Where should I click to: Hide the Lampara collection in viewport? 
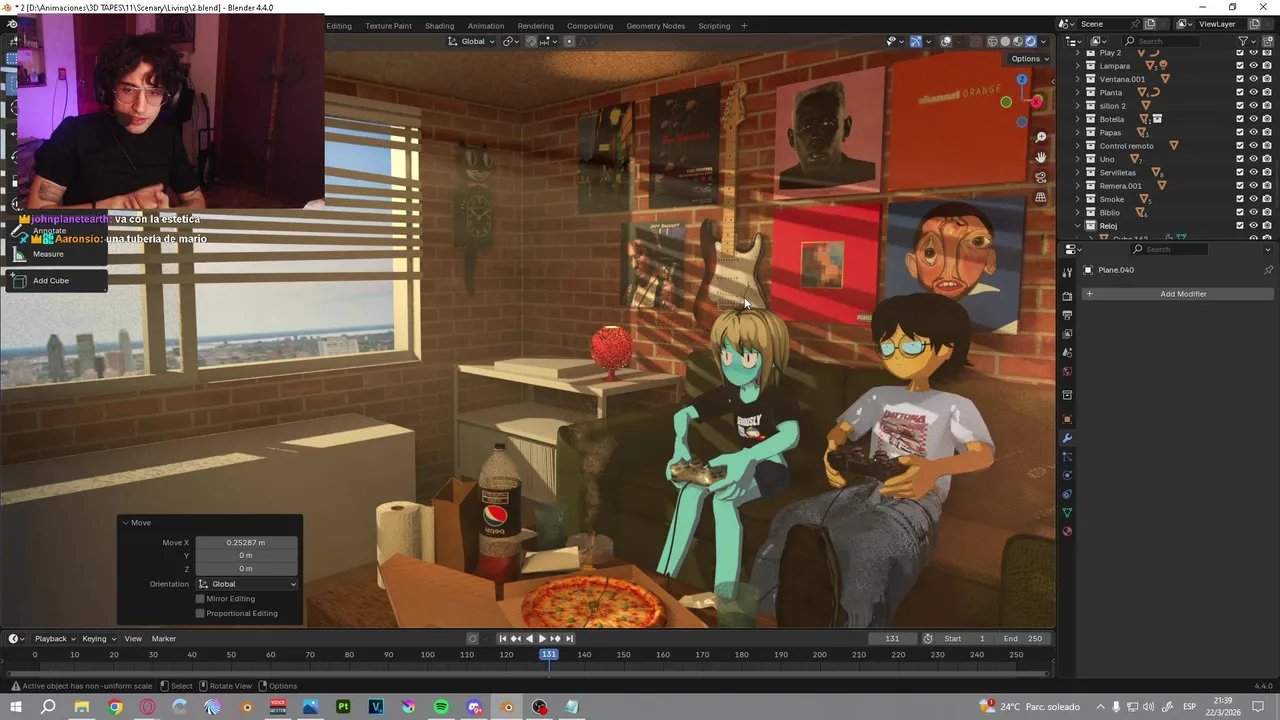coord(1254,66)
